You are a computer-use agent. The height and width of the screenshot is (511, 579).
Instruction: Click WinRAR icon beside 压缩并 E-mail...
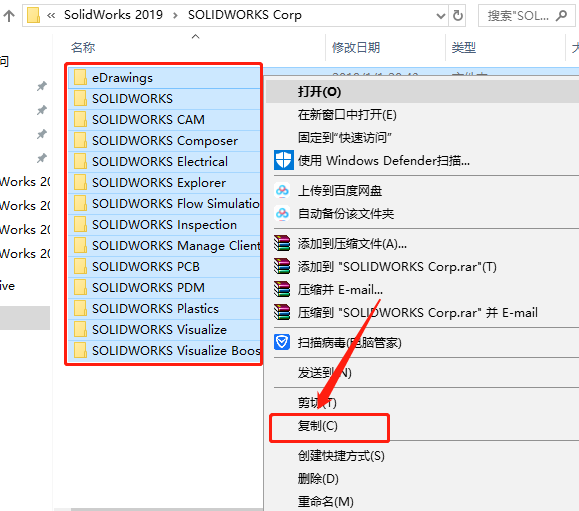click(x=282, y=289)
